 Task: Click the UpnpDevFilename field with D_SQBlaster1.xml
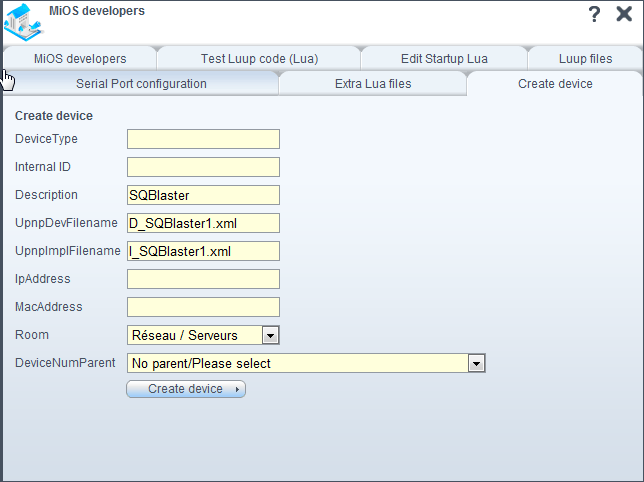[203, 223]
